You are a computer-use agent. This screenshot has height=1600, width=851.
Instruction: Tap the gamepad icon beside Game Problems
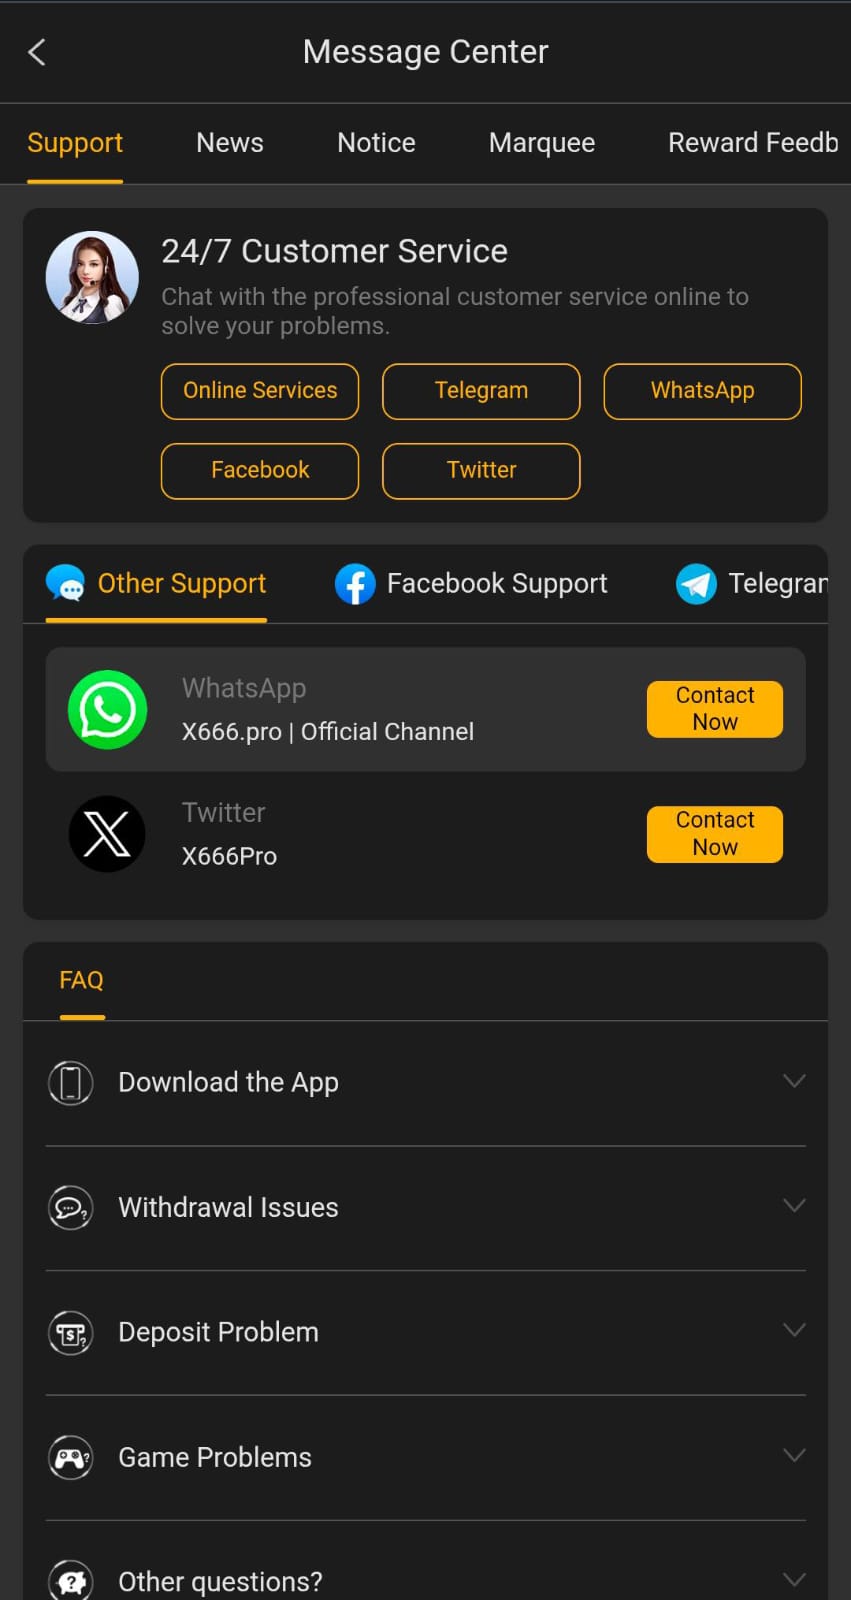[71, 1458]
